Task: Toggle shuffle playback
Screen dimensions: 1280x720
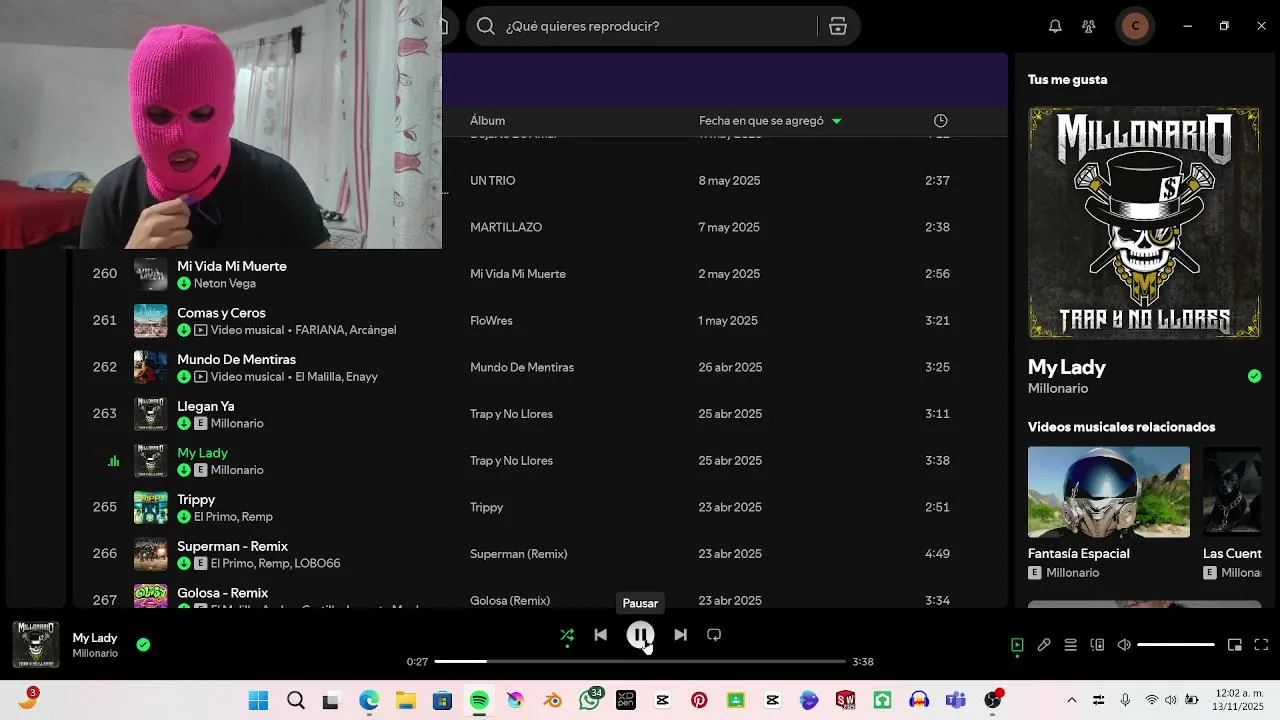Action: tap(567, 635)
